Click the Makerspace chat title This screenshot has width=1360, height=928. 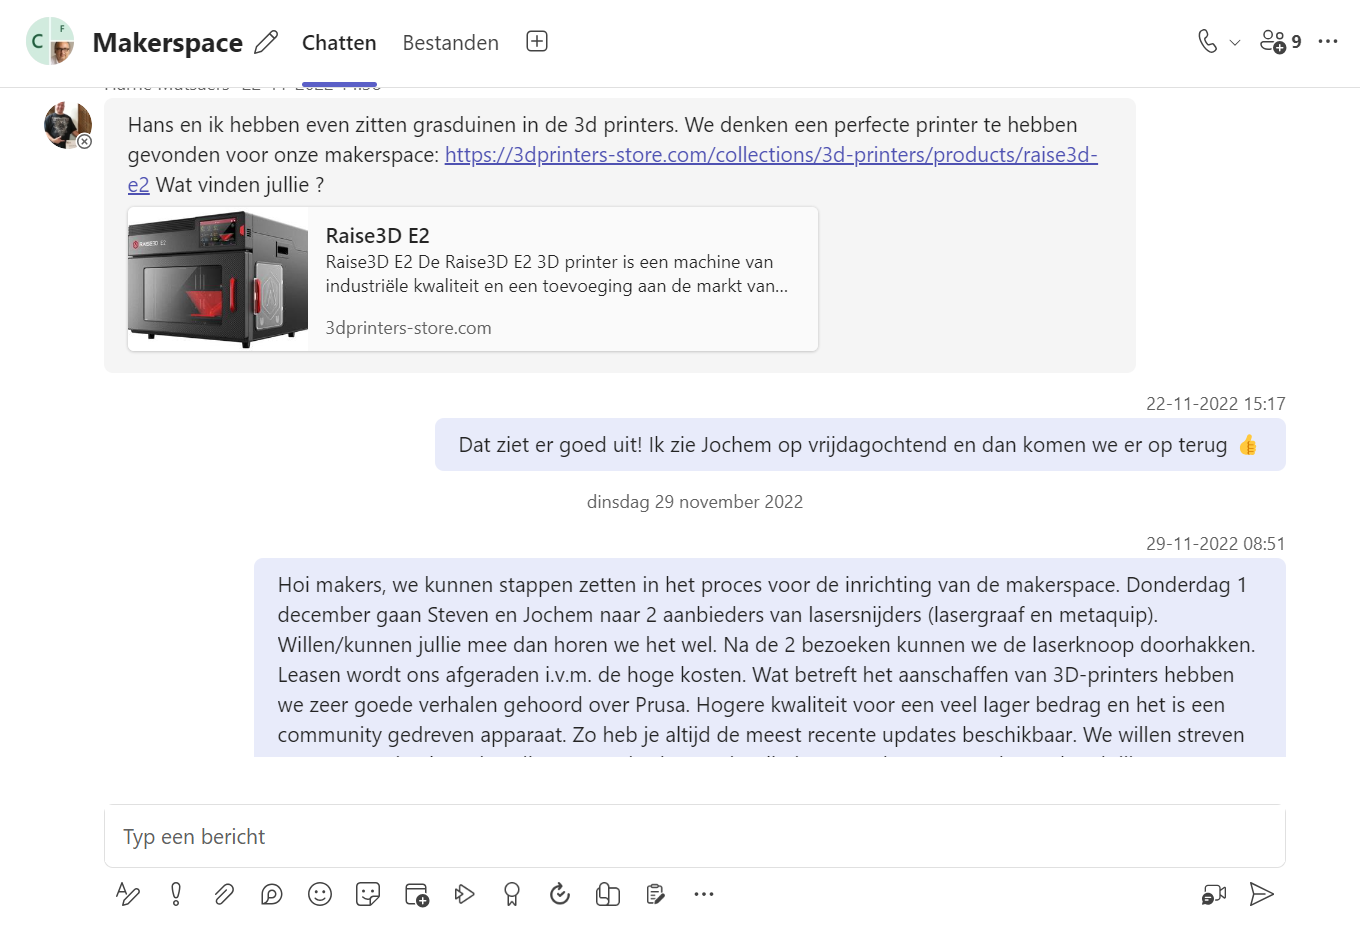coord(167,43)
